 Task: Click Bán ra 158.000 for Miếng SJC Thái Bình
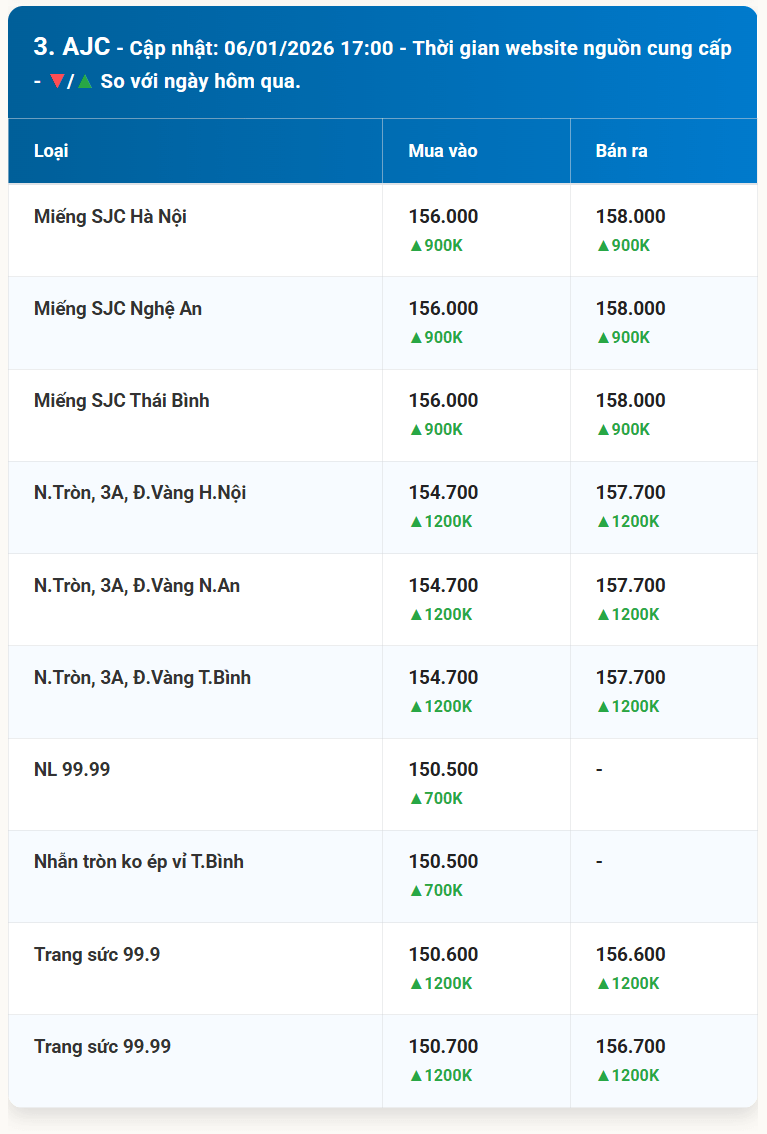point(630,400)
